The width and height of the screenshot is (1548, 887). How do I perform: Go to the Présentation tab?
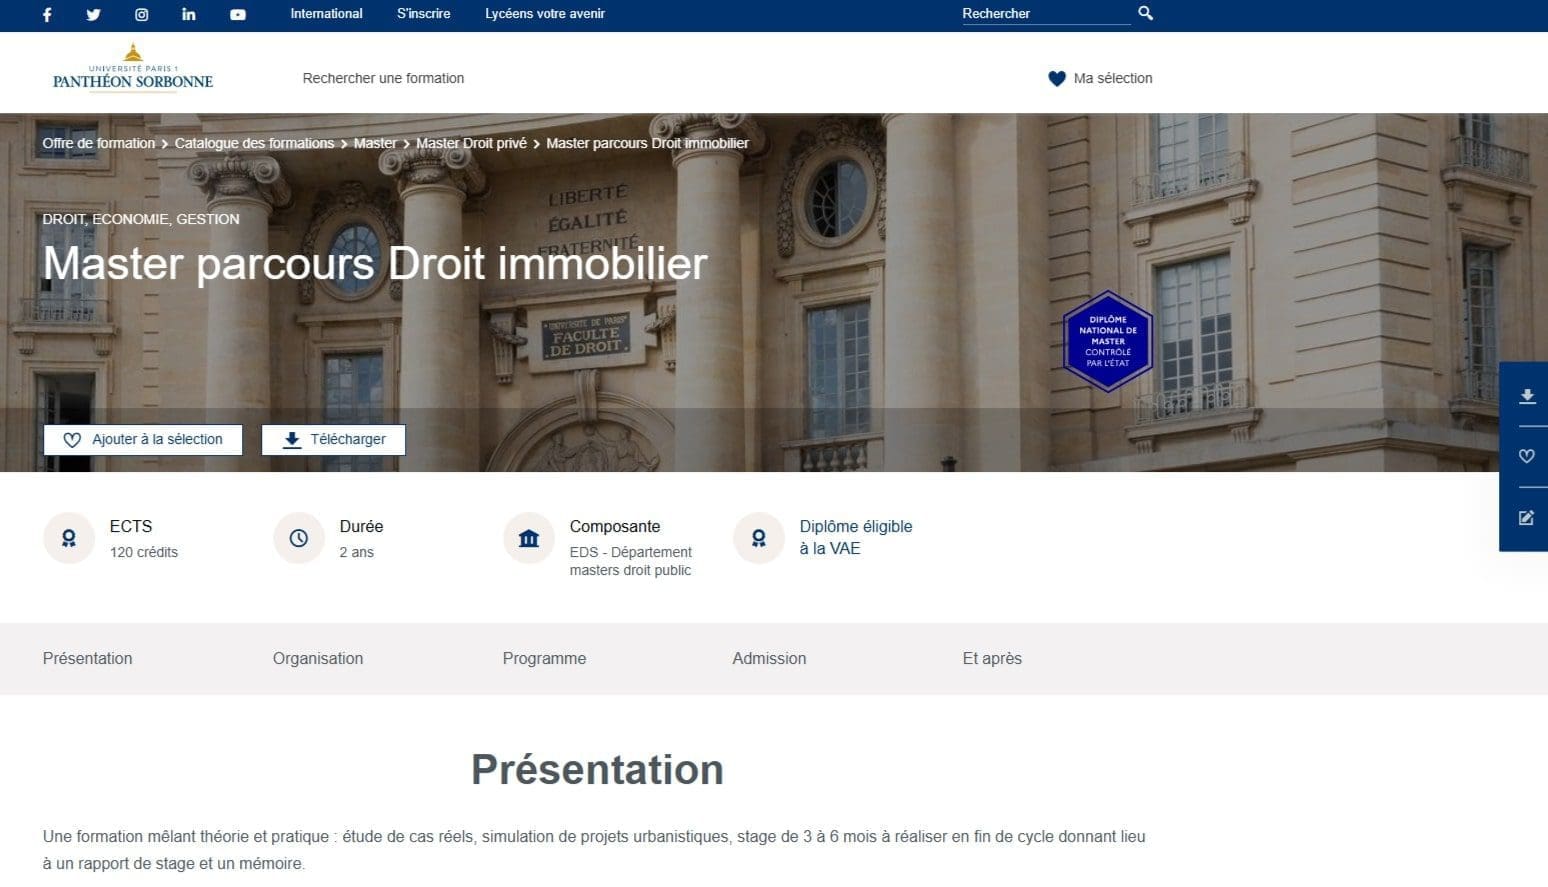coord(87,658)
